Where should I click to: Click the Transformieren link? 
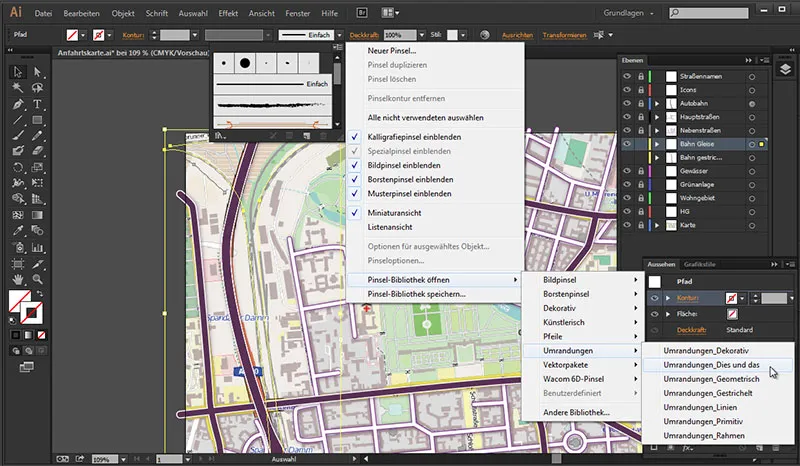[564, 35]
